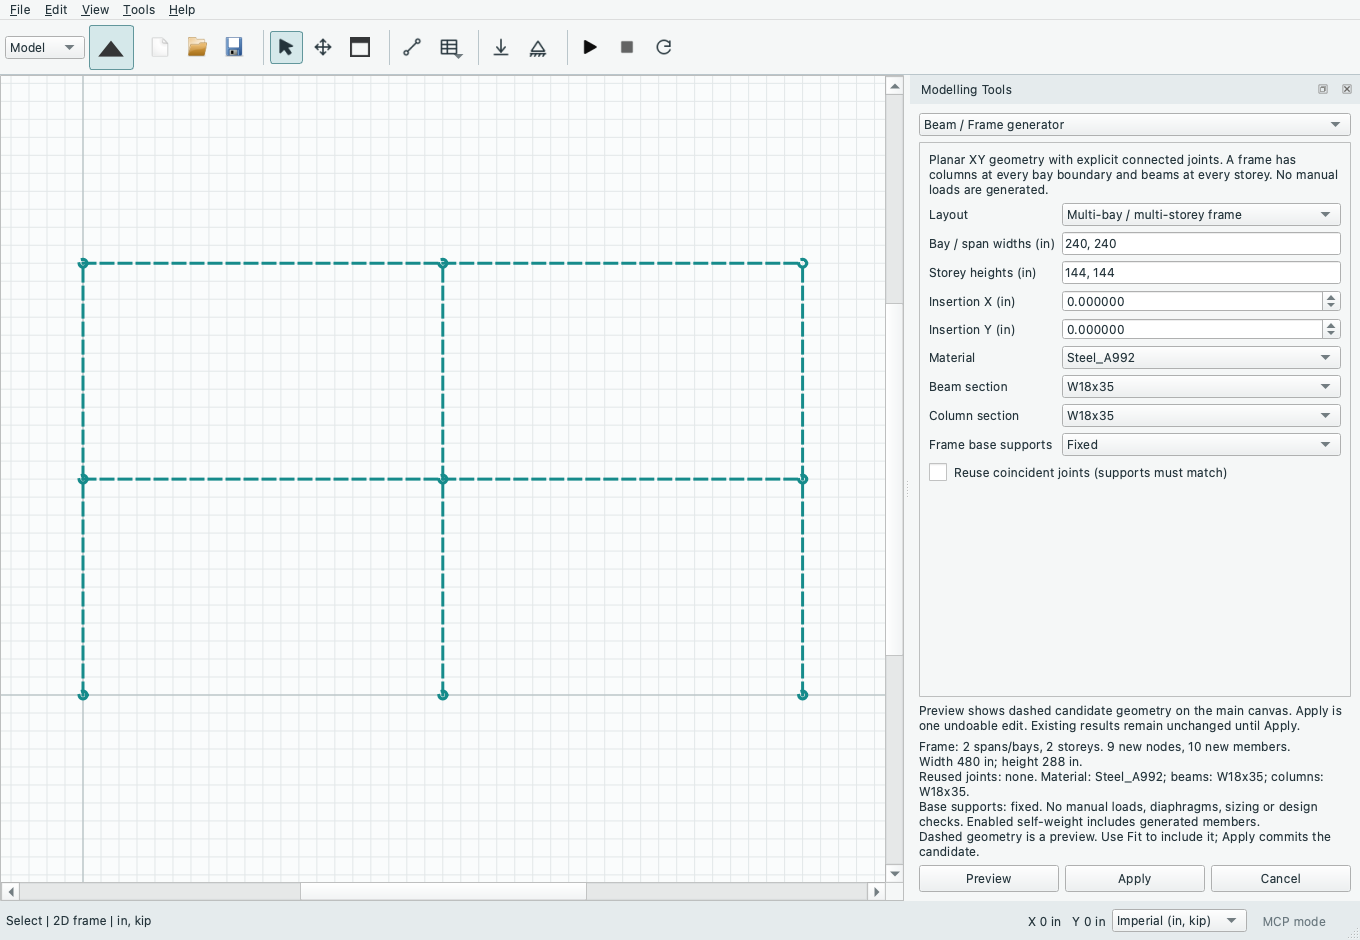Create a new file with the blank page icon
Viewport: 1360px width, 940px height.
(160, 47)
